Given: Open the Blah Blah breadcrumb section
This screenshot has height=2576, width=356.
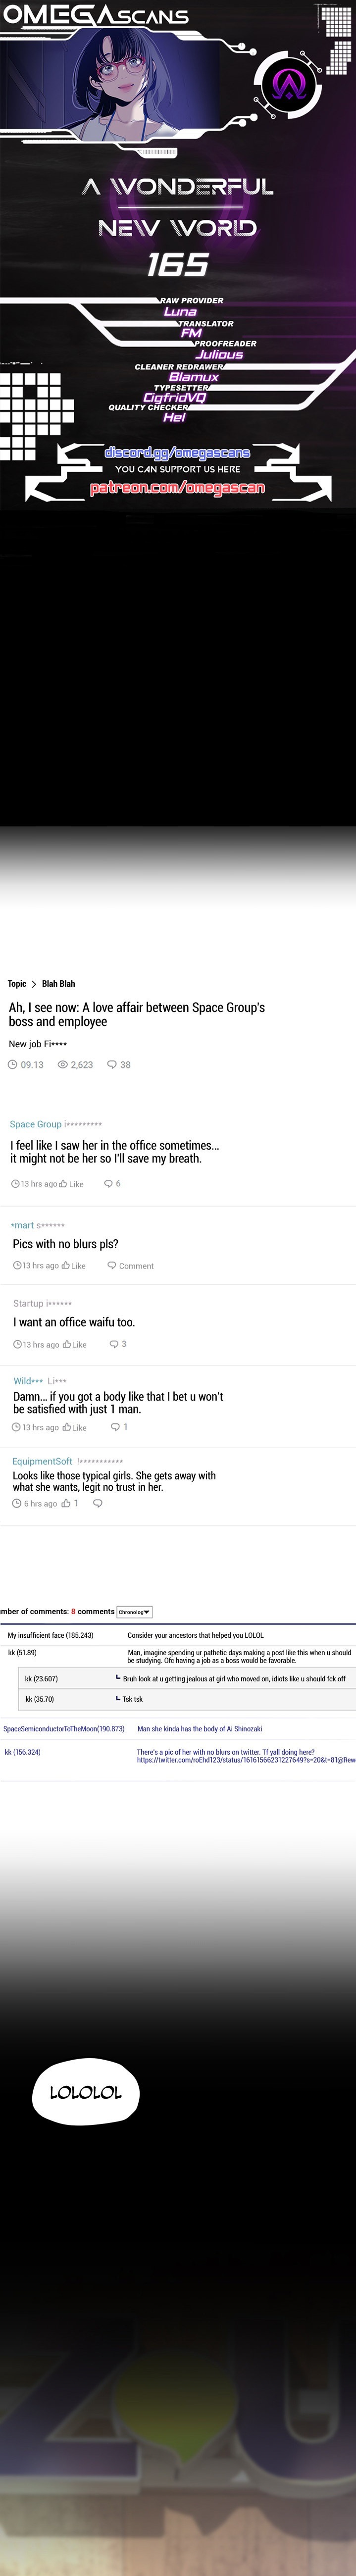Looking at the screenshot, I should point(58,984).
